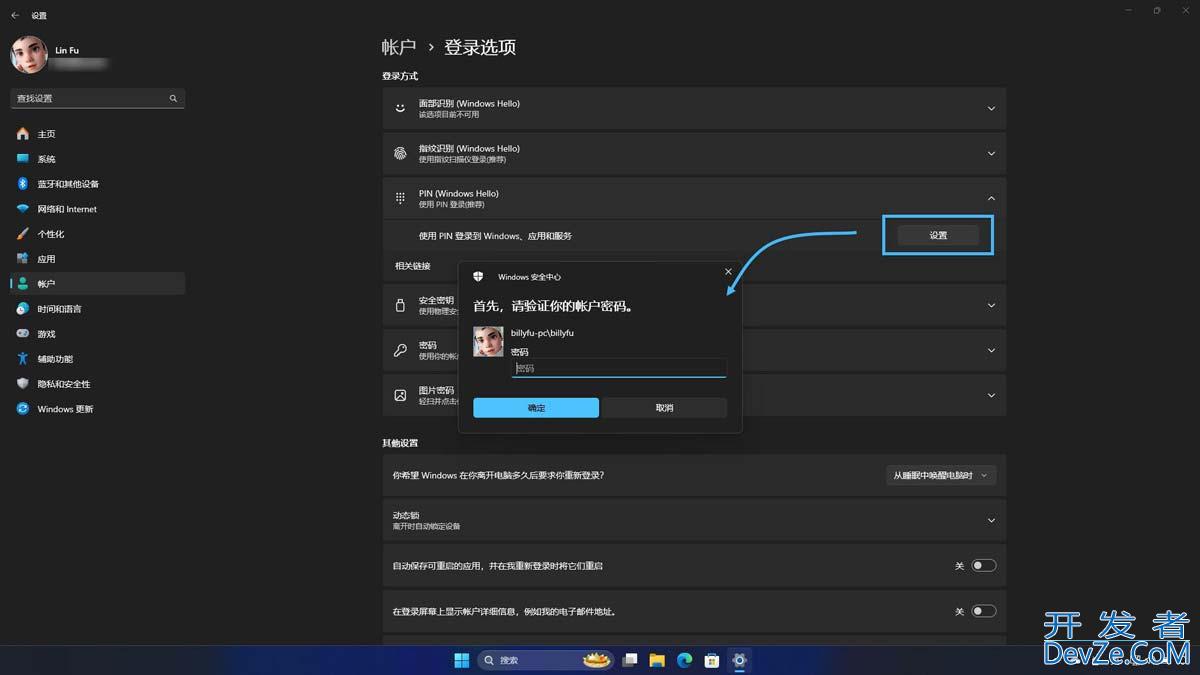
Task: Click the back arrow in title bar
Action: coord(15,15)
